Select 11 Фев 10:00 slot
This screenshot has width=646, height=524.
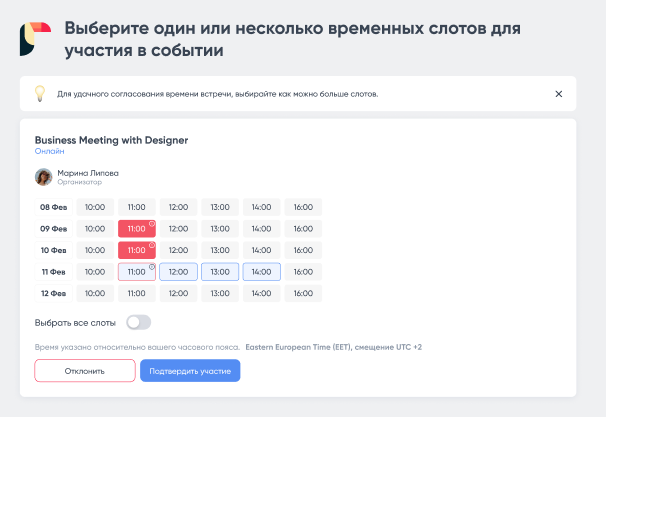pos(95,272)
